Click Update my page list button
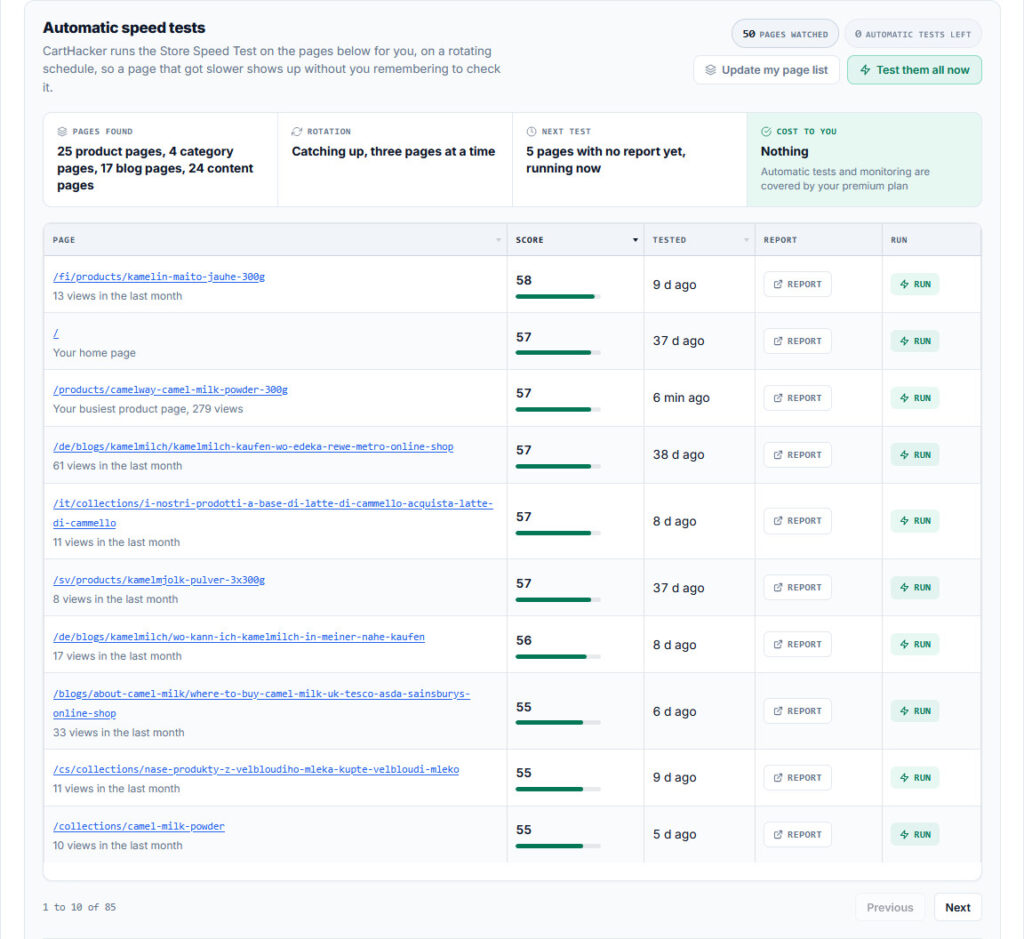The image size is (1024, 939). (x=766, y=70)
